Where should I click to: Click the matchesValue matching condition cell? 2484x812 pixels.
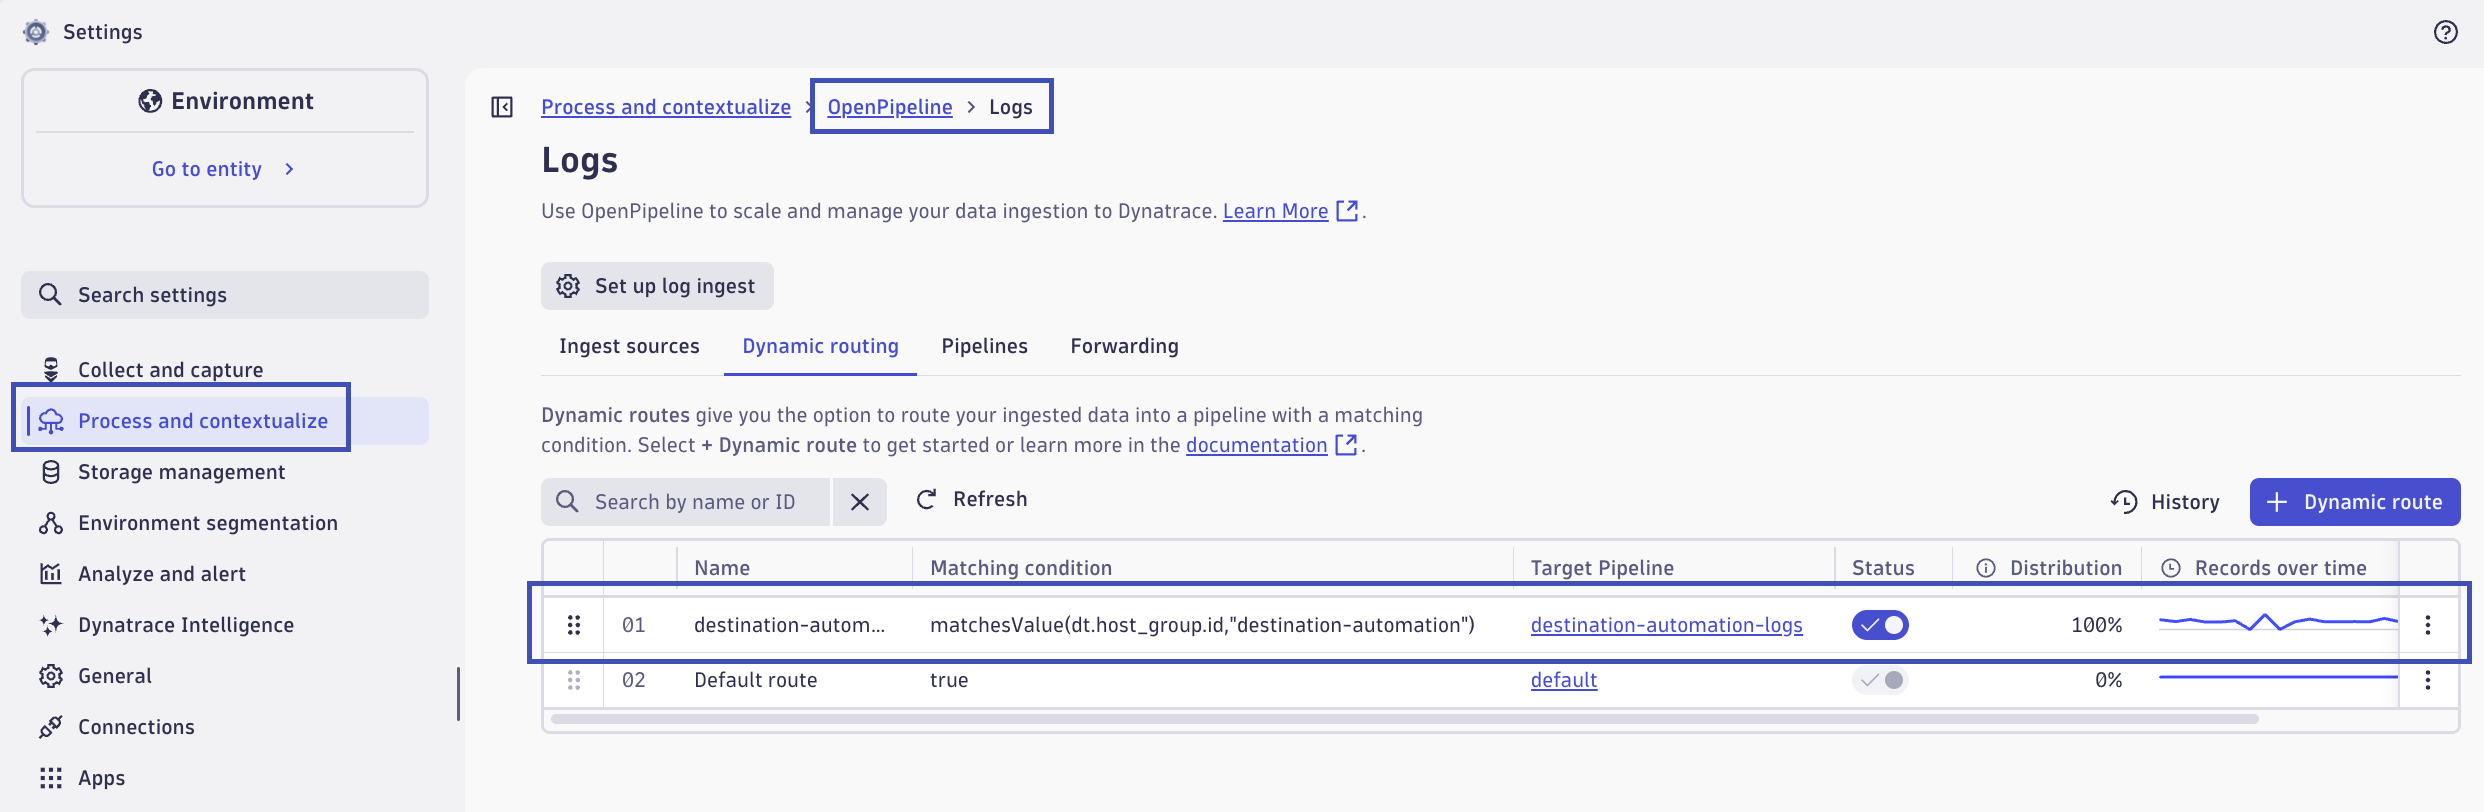coord(1202,625)
